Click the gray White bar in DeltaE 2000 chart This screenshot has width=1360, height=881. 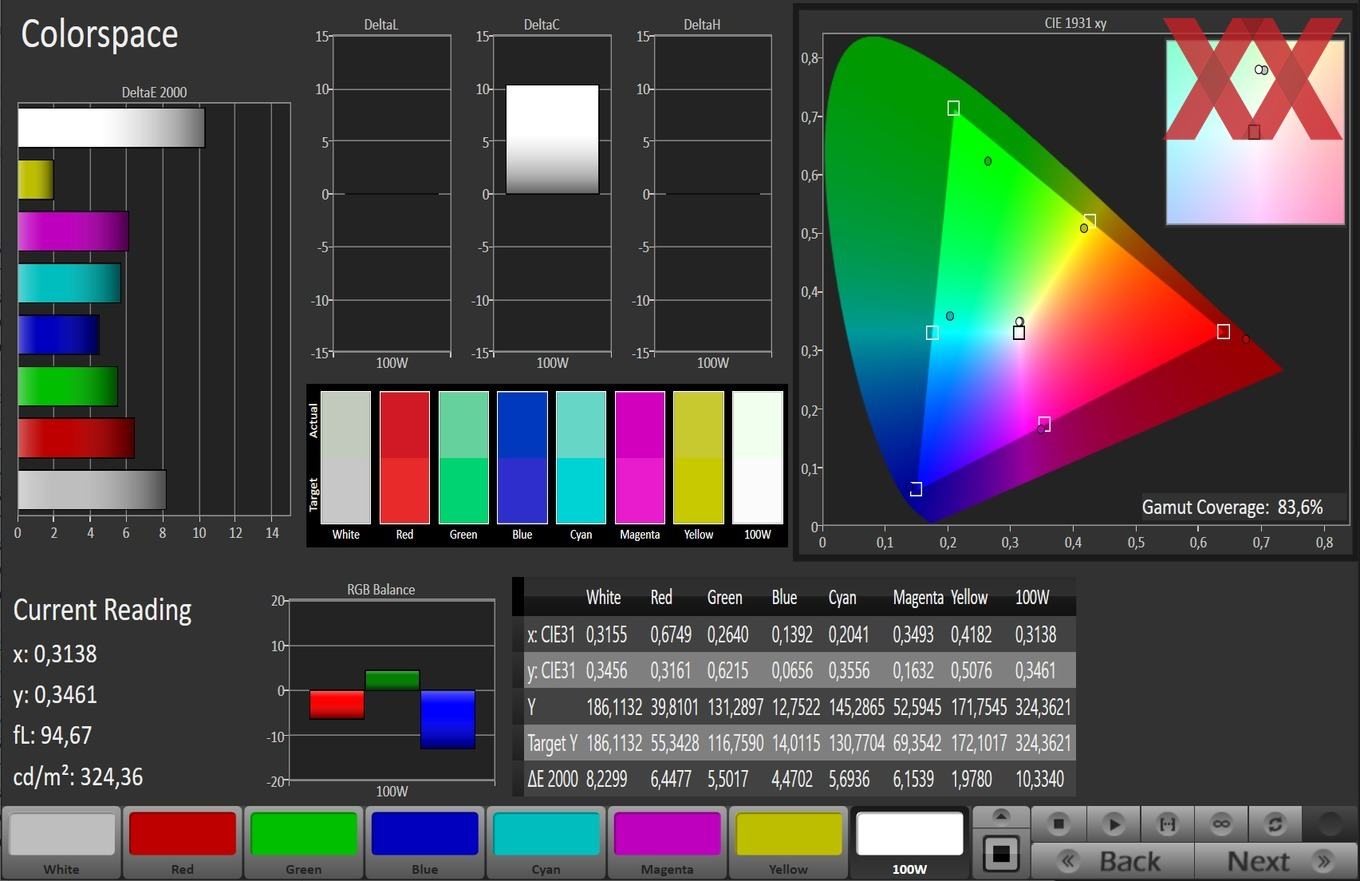(x=92, y=490)
